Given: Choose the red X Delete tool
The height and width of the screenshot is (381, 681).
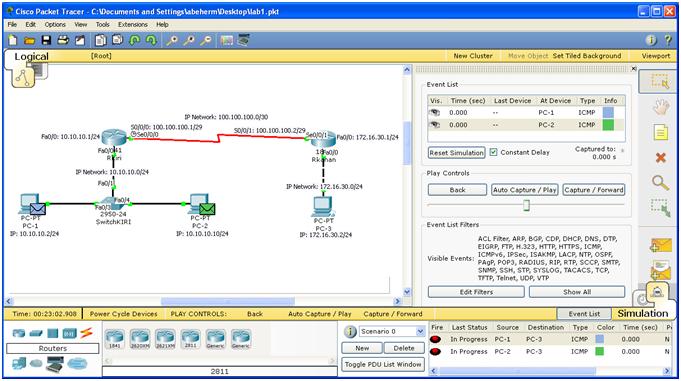Looking at the screenshot, I should point(661,157).
